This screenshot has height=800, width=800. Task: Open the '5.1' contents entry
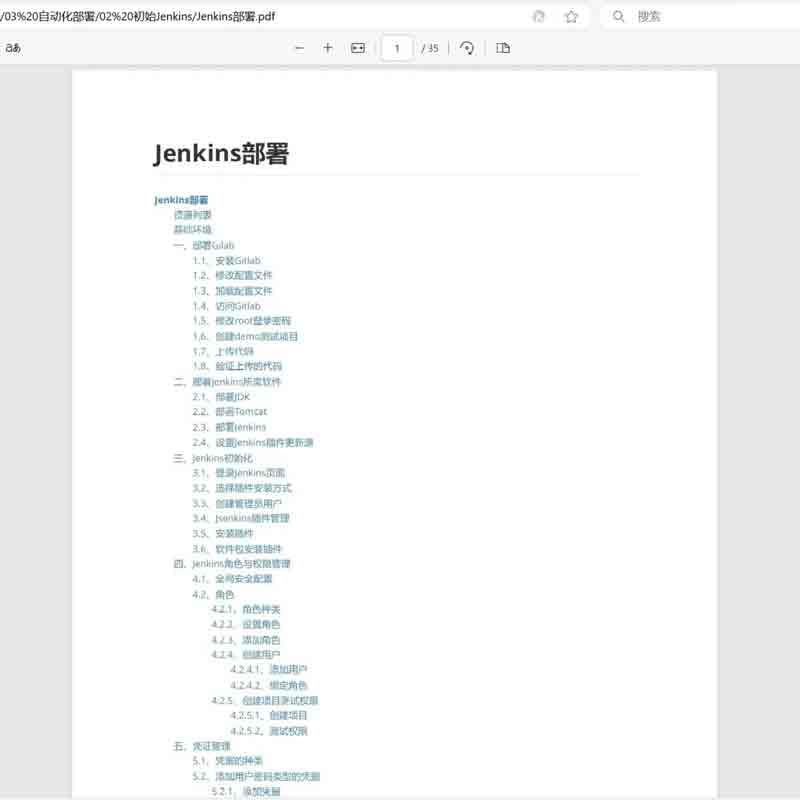pyautogui.click(x=228, y=761)
